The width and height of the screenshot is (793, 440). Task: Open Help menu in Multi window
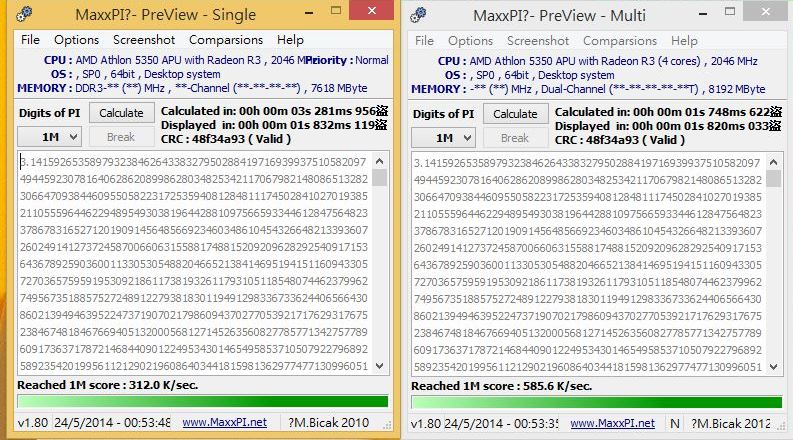(x=684, y=40)
